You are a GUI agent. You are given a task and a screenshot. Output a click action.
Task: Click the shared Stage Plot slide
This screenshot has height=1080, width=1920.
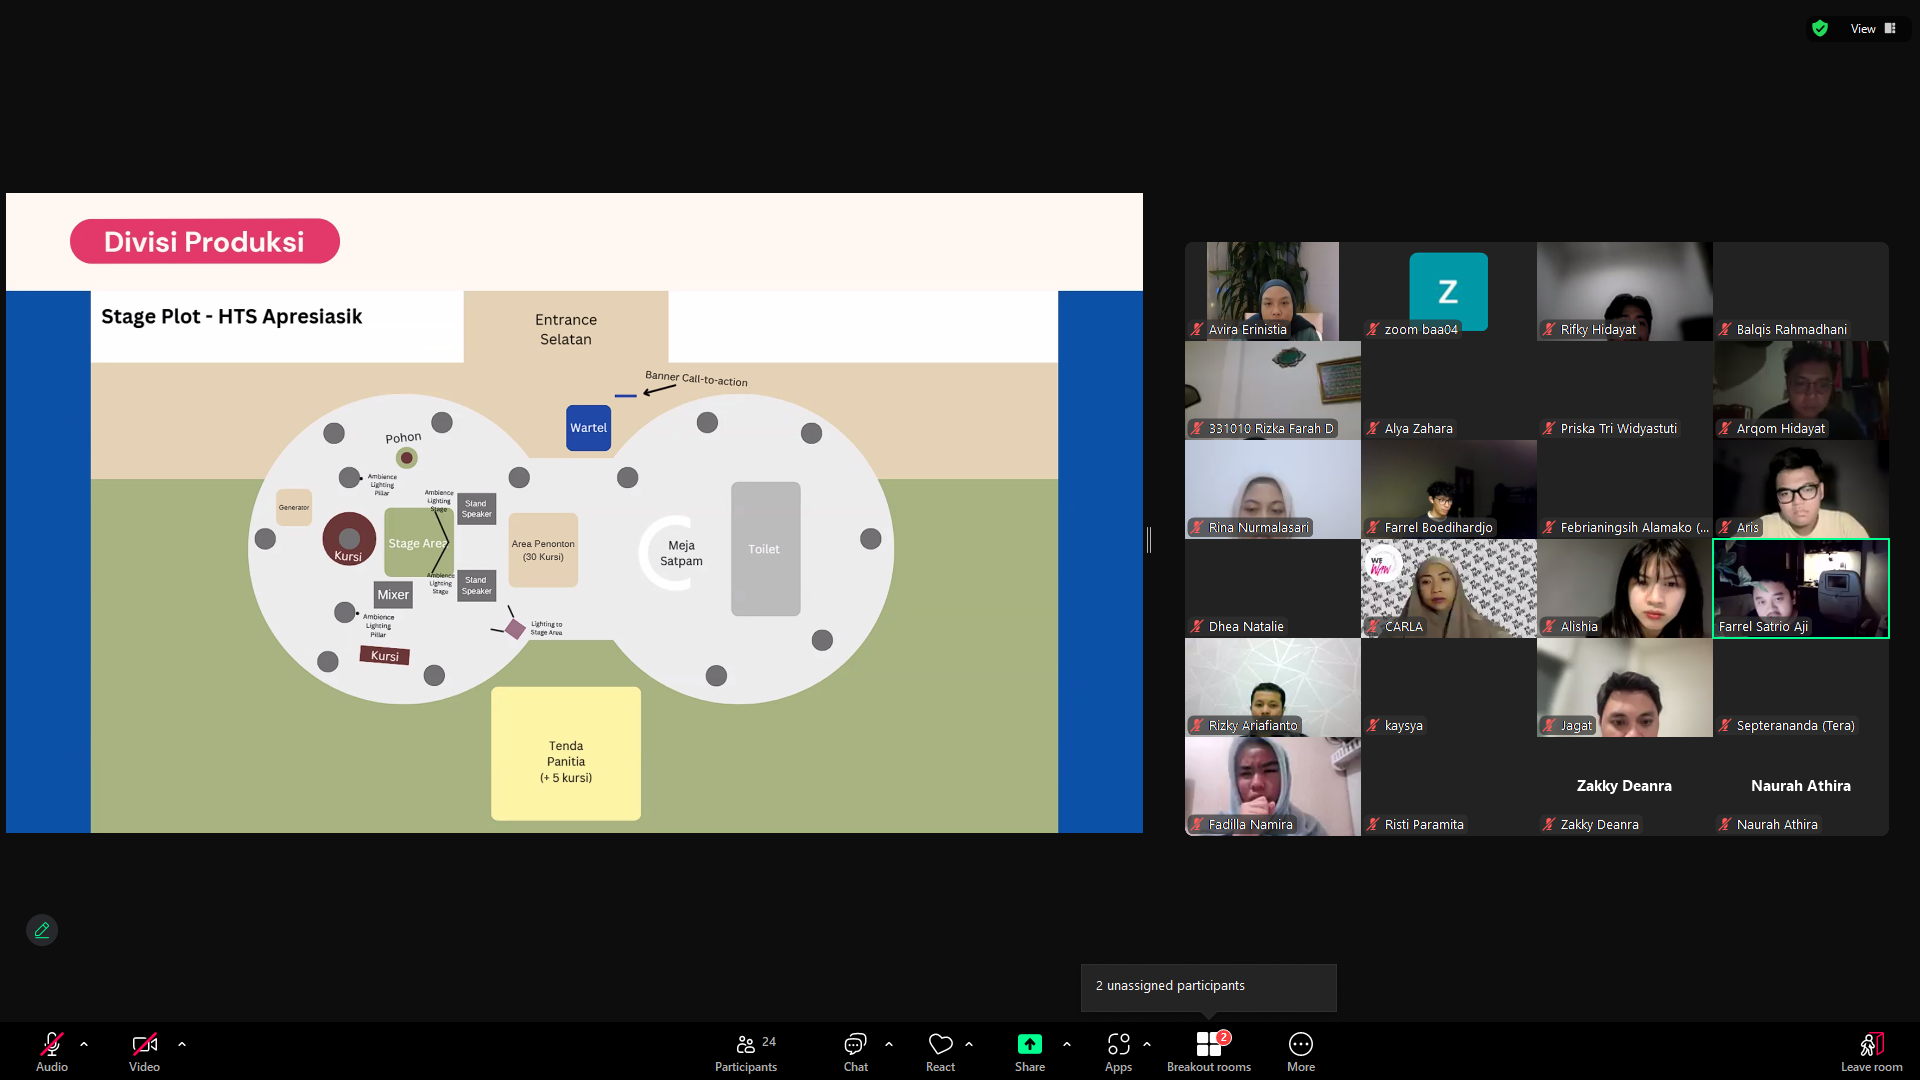[x=574, y=513]
